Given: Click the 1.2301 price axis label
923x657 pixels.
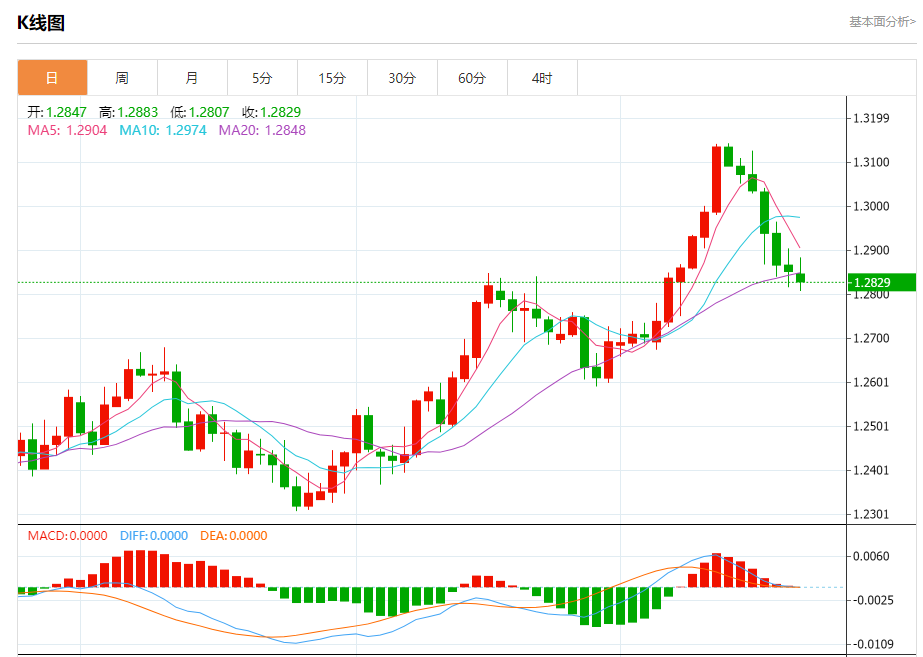Looking at the screenshot, I should [x=871, y=515].
